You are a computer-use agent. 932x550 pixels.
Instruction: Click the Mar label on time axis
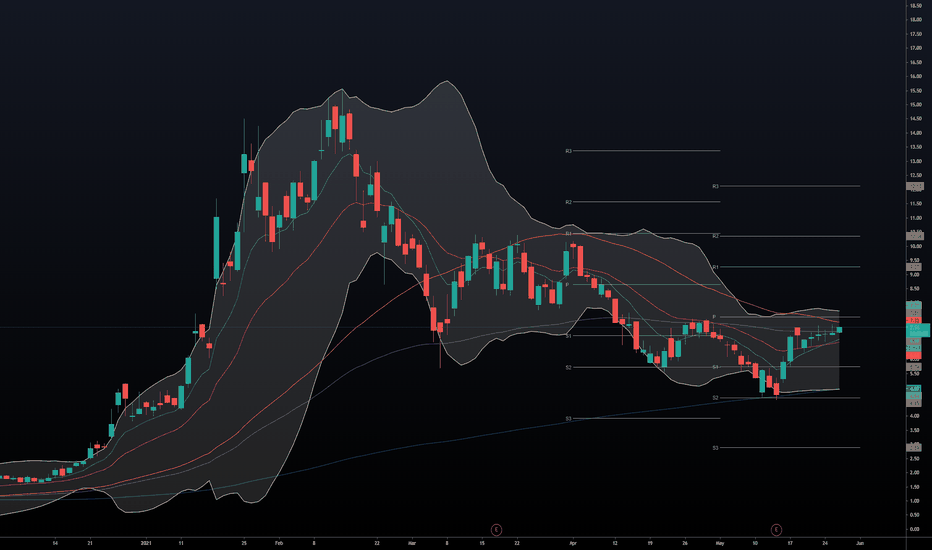tap(412, 543)
